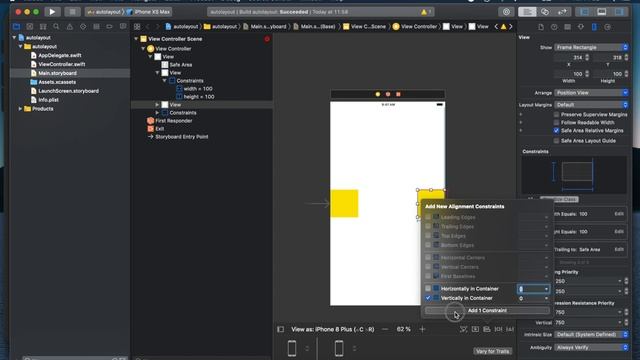This screenshot has width=640, height=360.
Task: Toggle the Navigator panel visibility
Action: [x=584, y=12]
